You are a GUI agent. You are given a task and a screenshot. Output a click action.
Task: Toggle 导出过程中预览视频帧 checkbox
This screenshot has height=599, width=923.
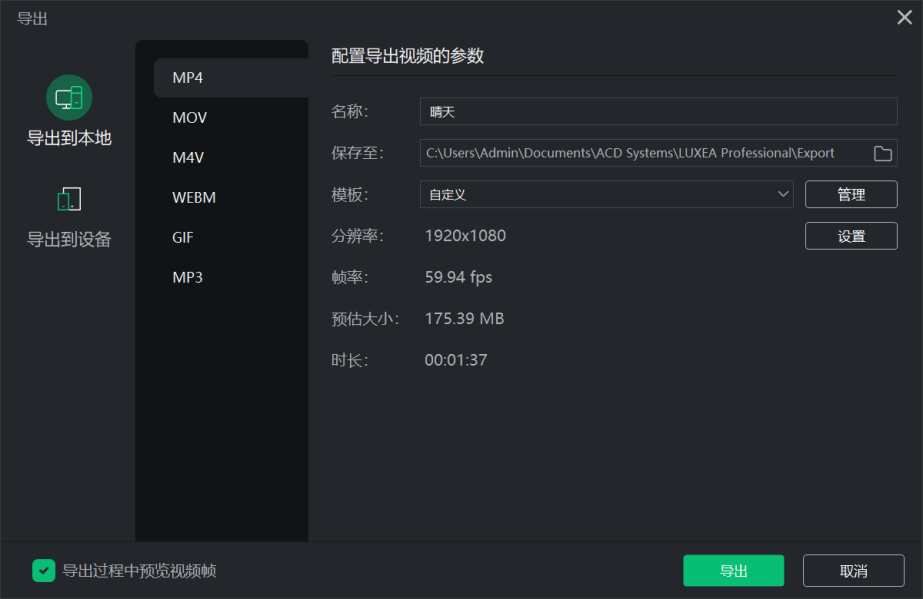[x=44, y=570]
